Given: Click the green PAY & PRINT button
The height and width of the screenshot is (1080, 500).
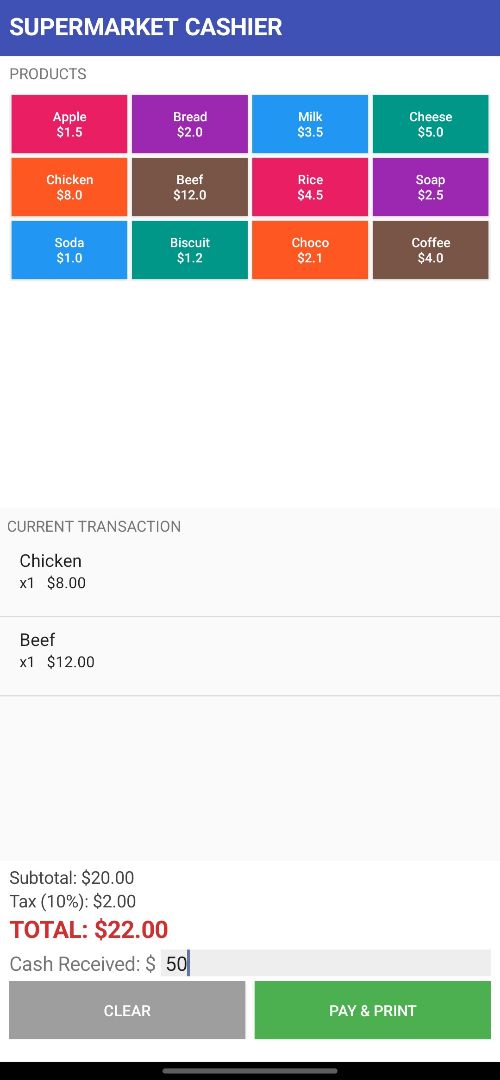Looking at the screenshot, I should tap(373, 1010).
